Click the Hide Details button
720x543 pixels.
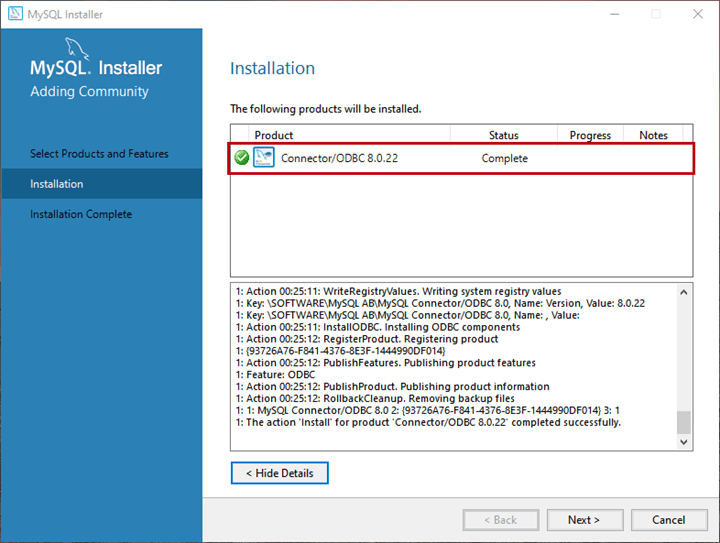(280, 473)
